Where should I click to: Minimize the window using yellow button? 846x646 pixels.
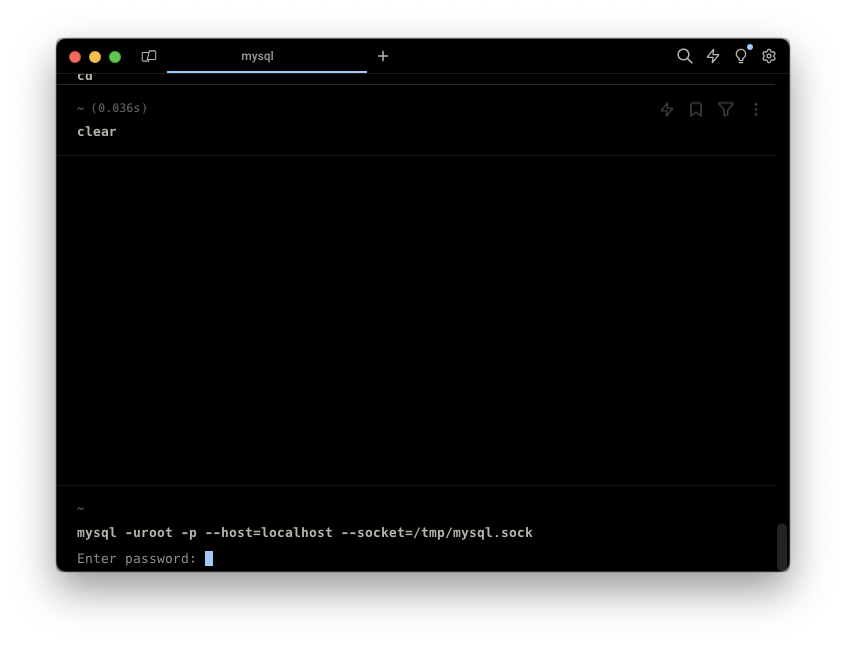(x=95, y=57)
